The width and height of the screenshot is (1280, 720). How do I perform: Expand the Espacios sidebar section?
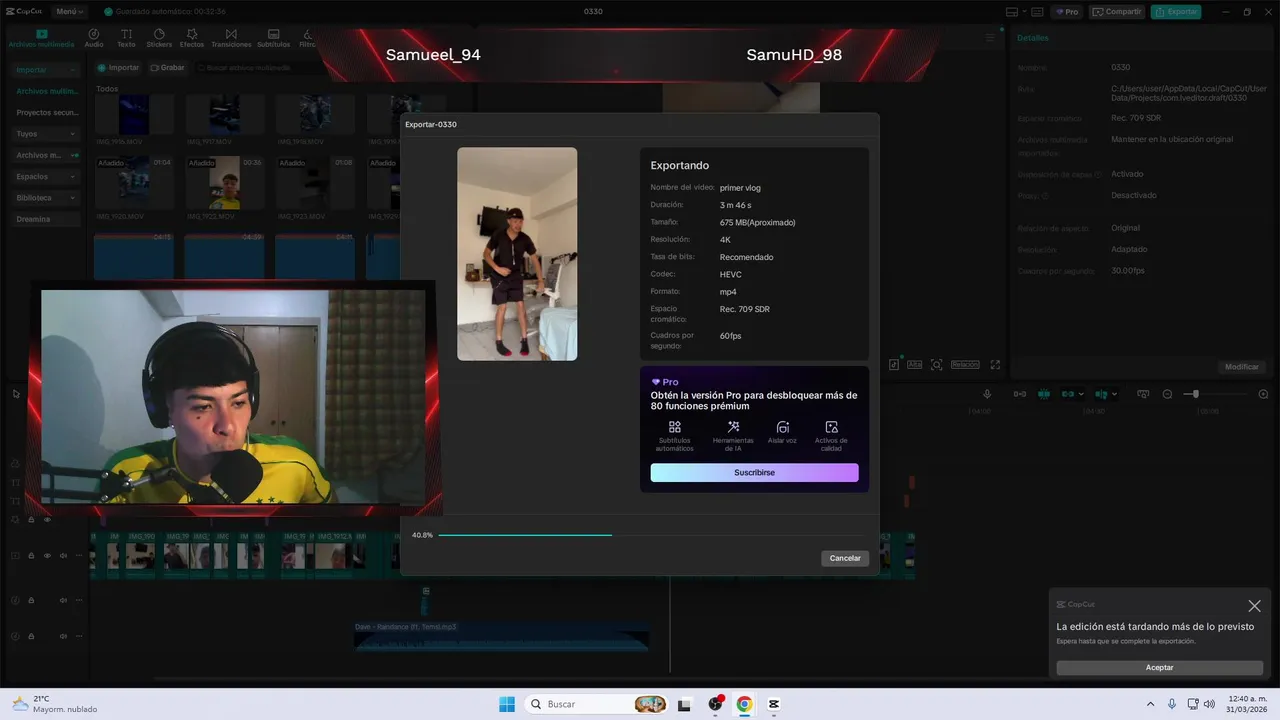[x=46, y=177]
